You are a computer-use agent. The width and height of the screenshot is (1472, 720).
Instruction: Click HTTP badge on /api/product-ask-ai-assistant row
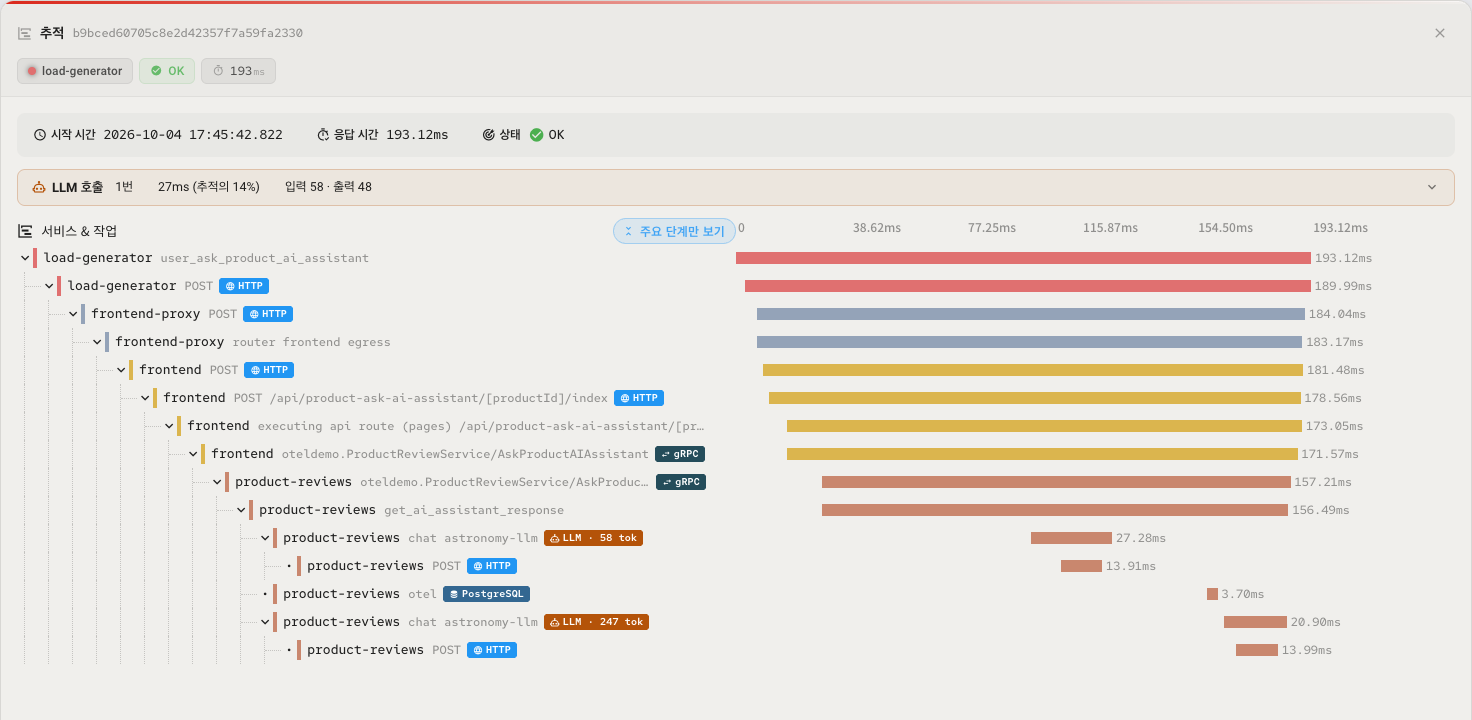[639, 398]
